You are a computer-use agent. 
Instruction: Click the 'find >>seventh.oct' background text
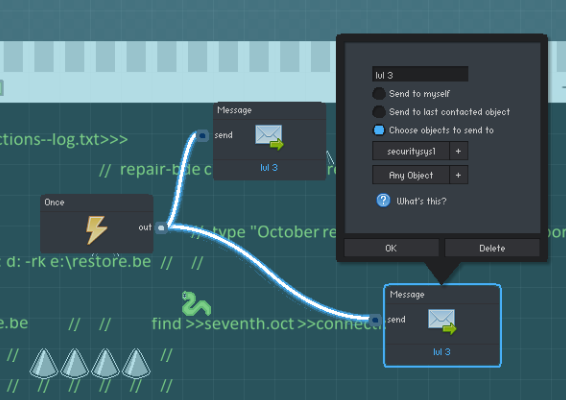tap(223, 323)
